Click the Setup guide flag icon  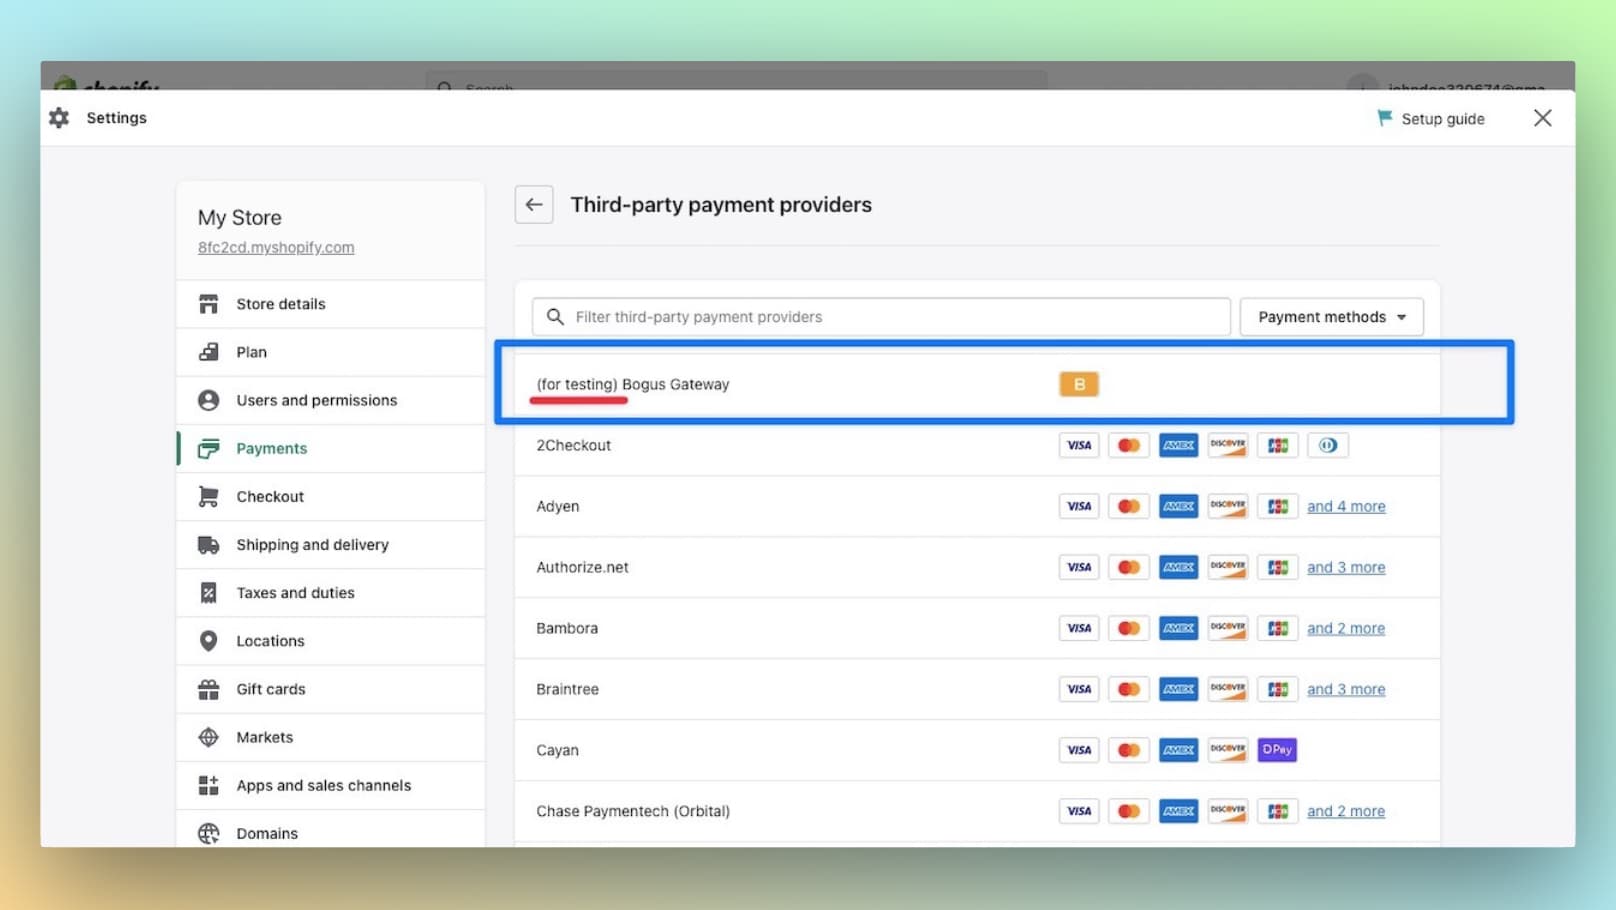(1385, 118)
